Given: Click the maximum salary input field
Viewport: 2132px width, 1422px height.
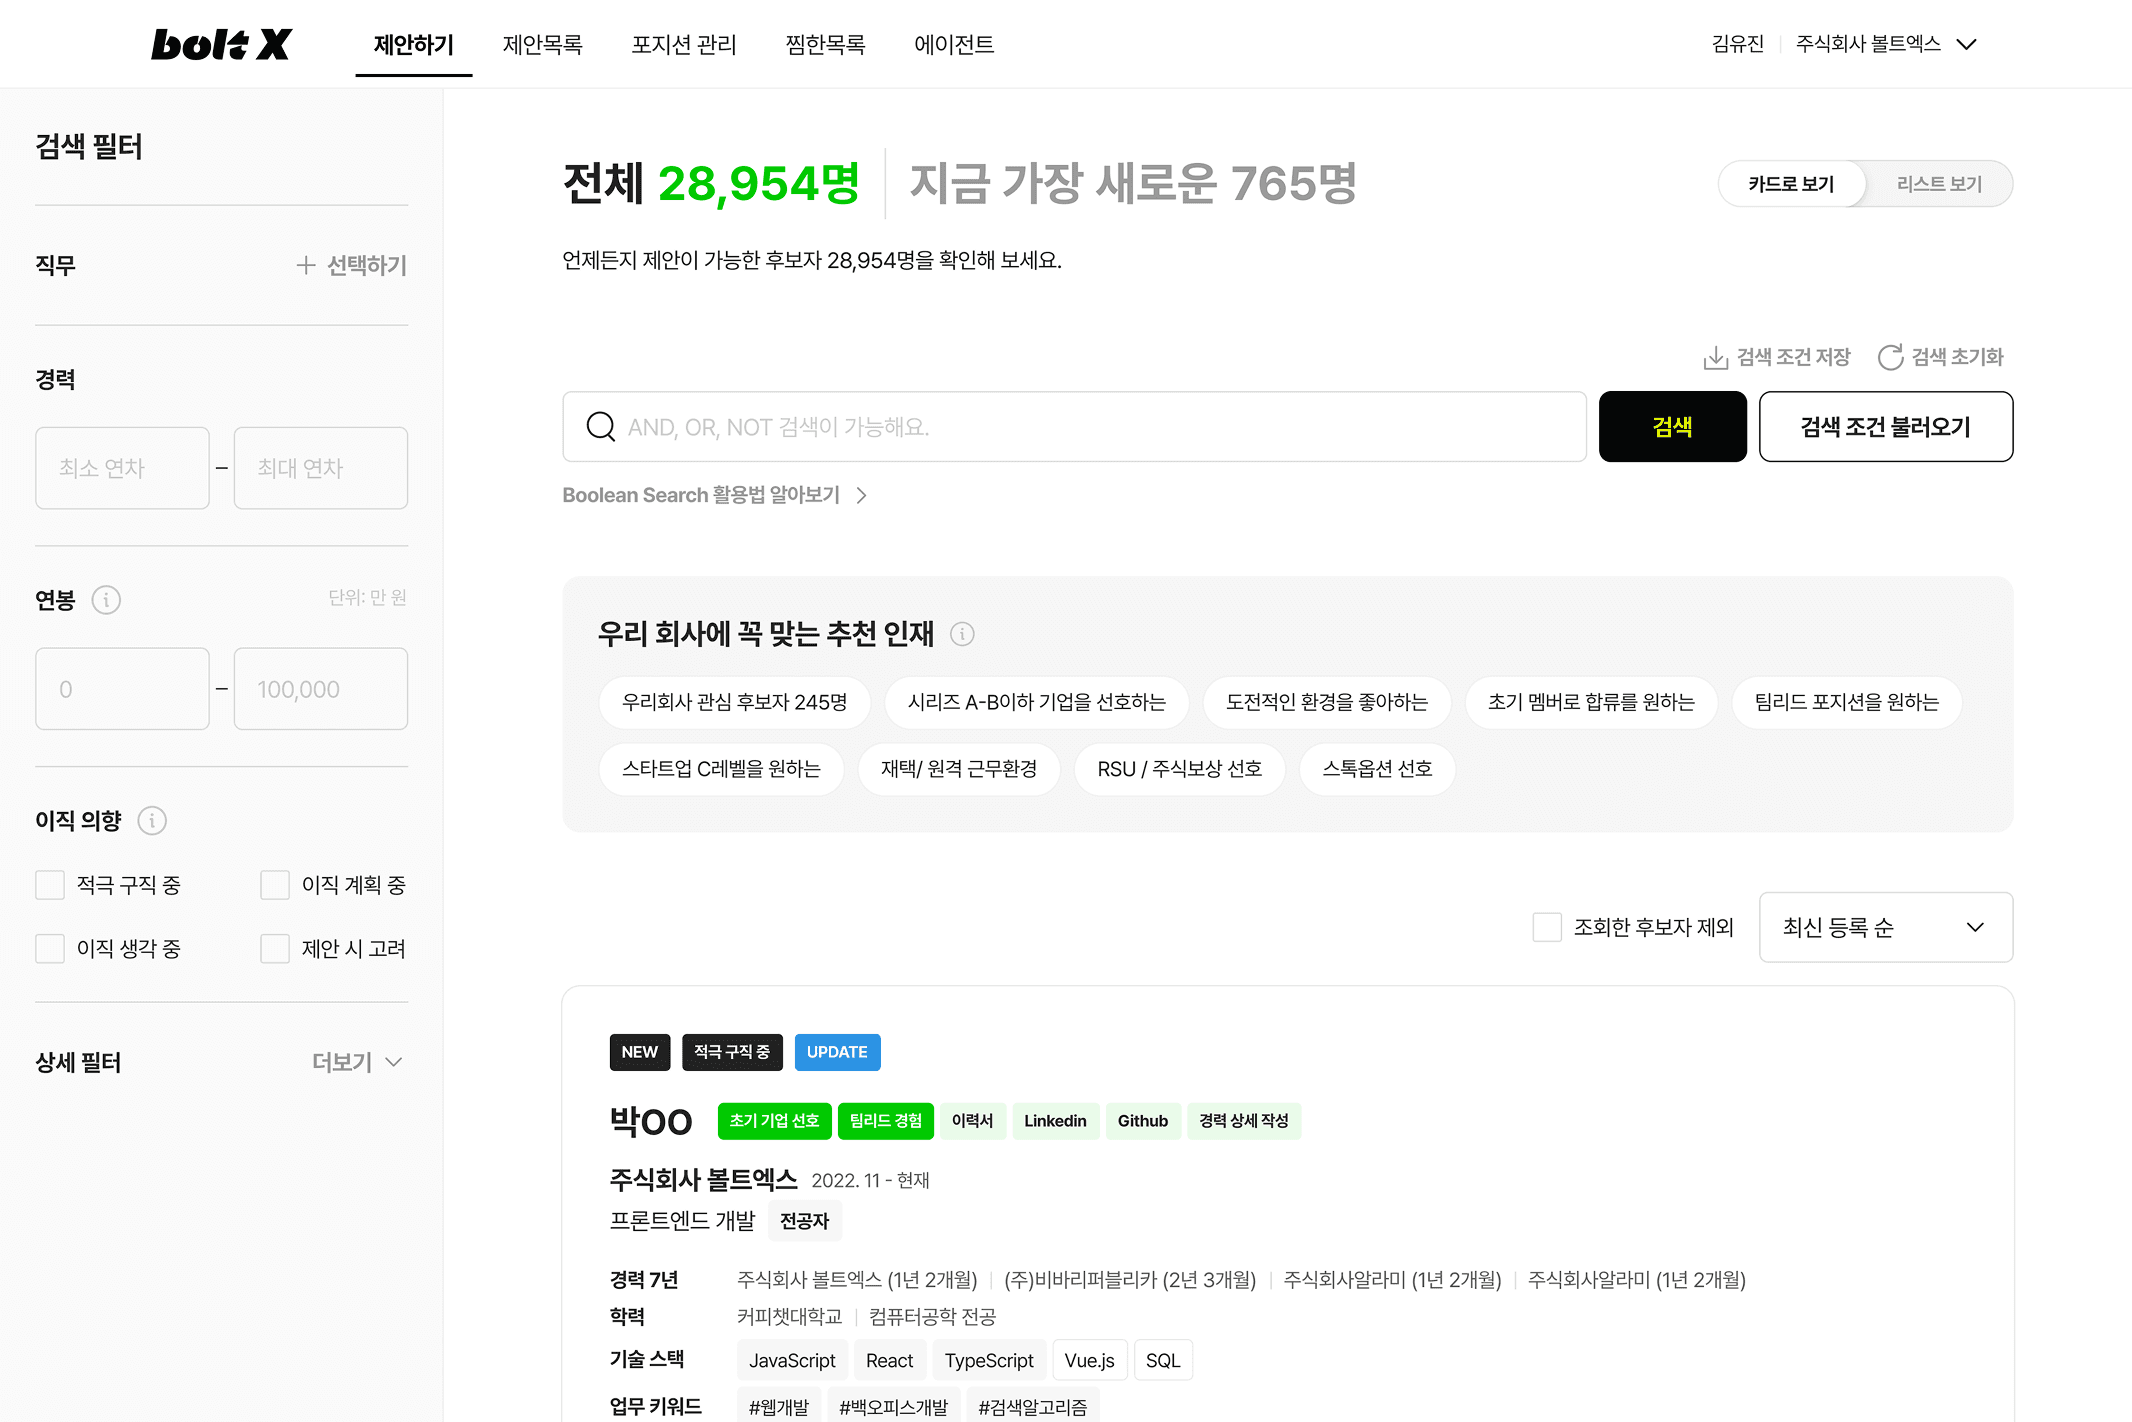Looking at the screenshot, I should coord(320,688).
